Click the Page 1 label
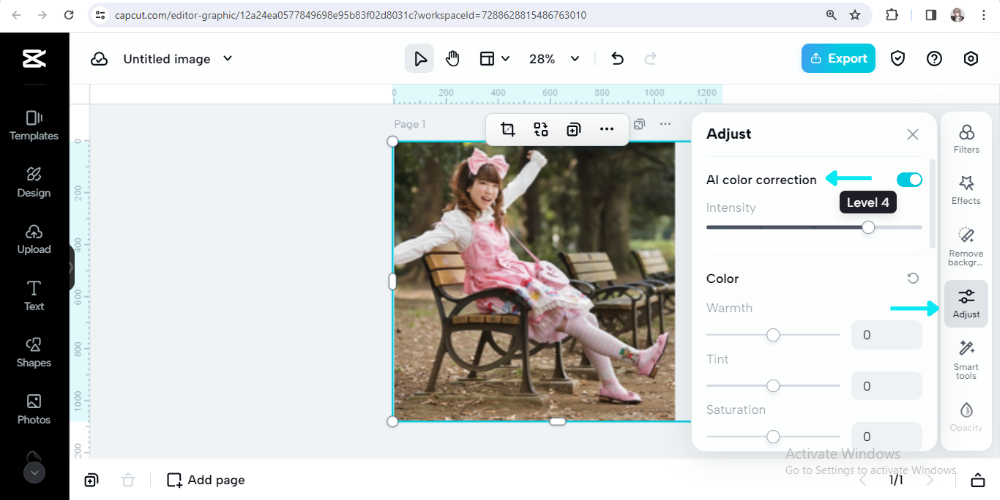 point(410,124)
